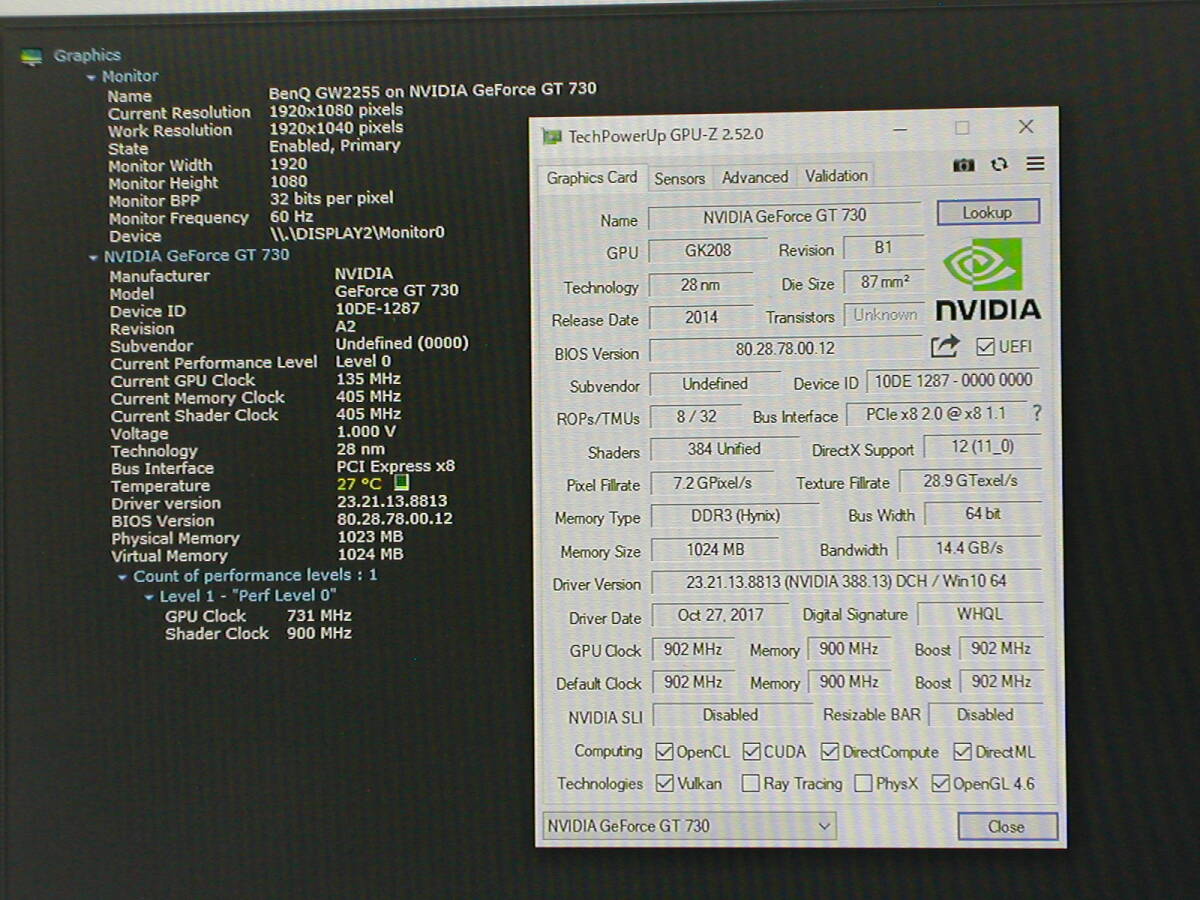This screenshot has width=1200, height=900.
Task: Open the GPU selector dropdown
Action: (689, 826)
